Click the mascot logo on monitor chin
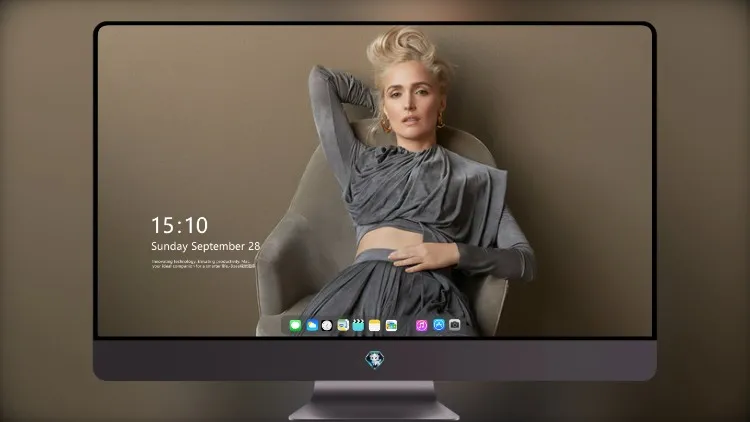The image size is (750, 422). (x=375, y=360)
